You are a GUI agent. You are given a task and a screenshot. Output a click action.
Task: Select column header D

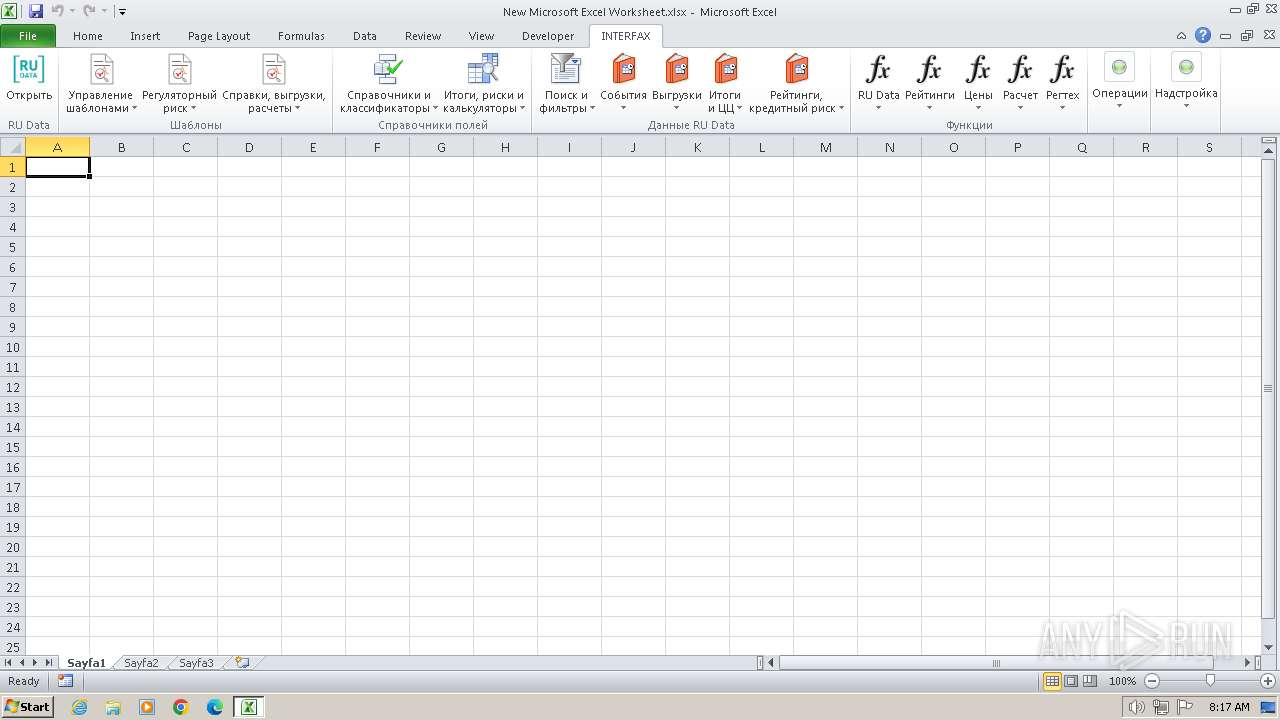coord(249,147)
